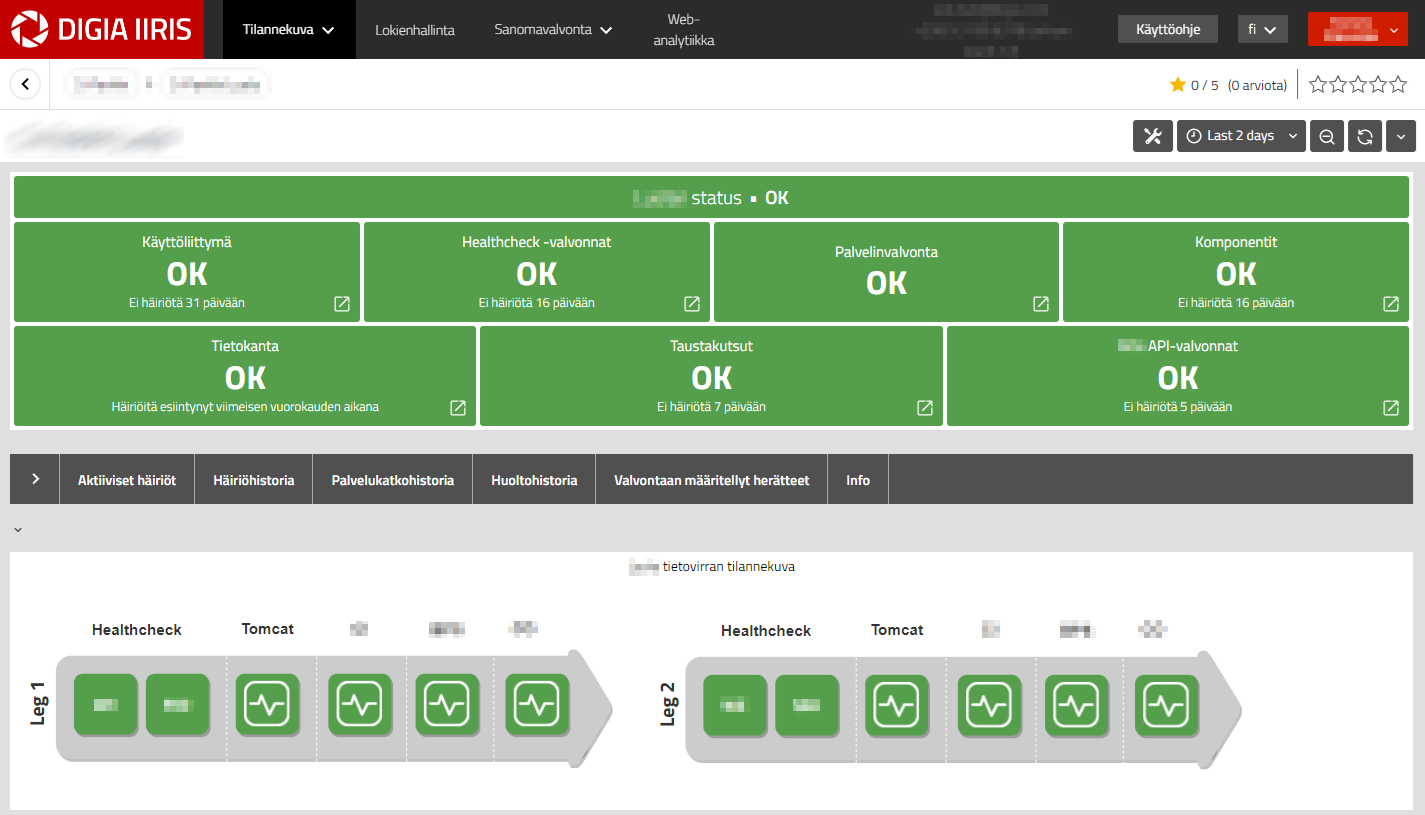
Task: Click the first Healthcheck green box in Leg 1
Action: point(106,705)
